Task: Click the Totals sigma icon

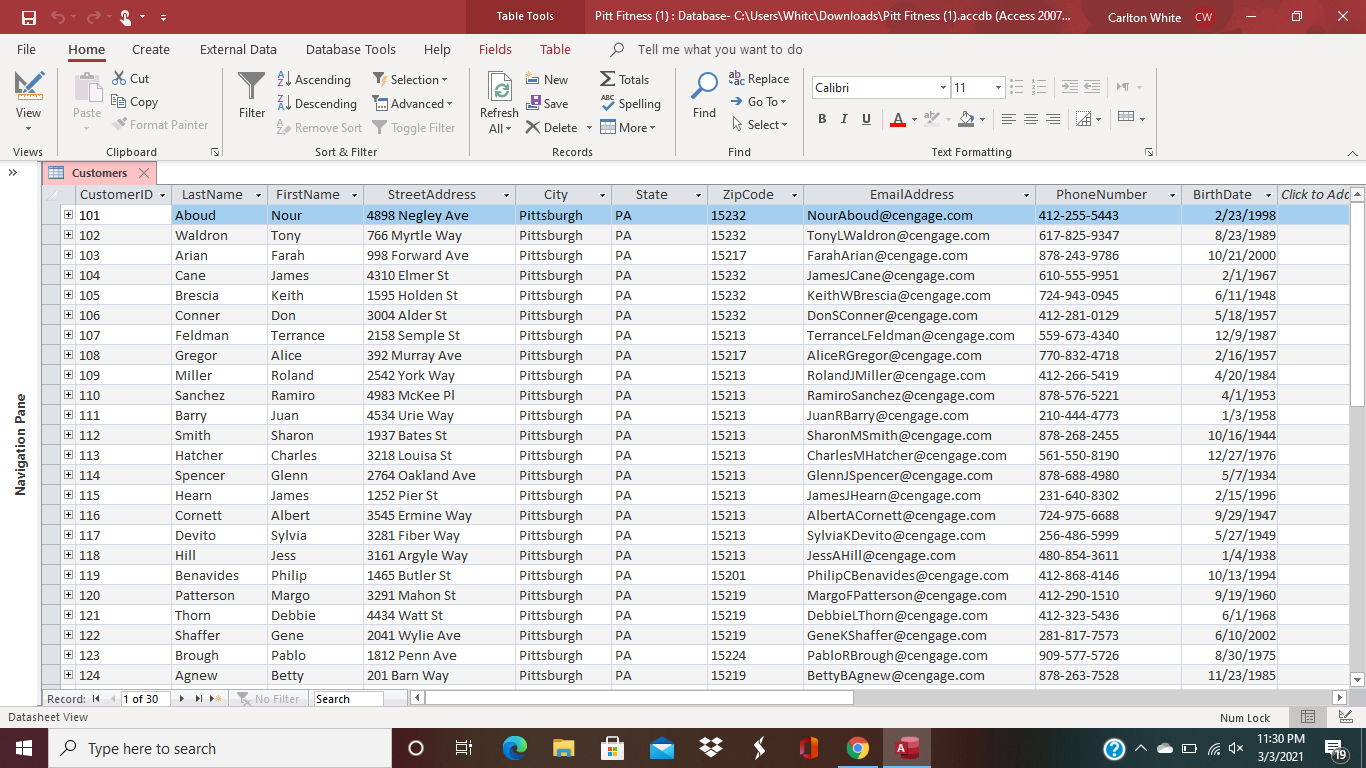Action: 608,79
